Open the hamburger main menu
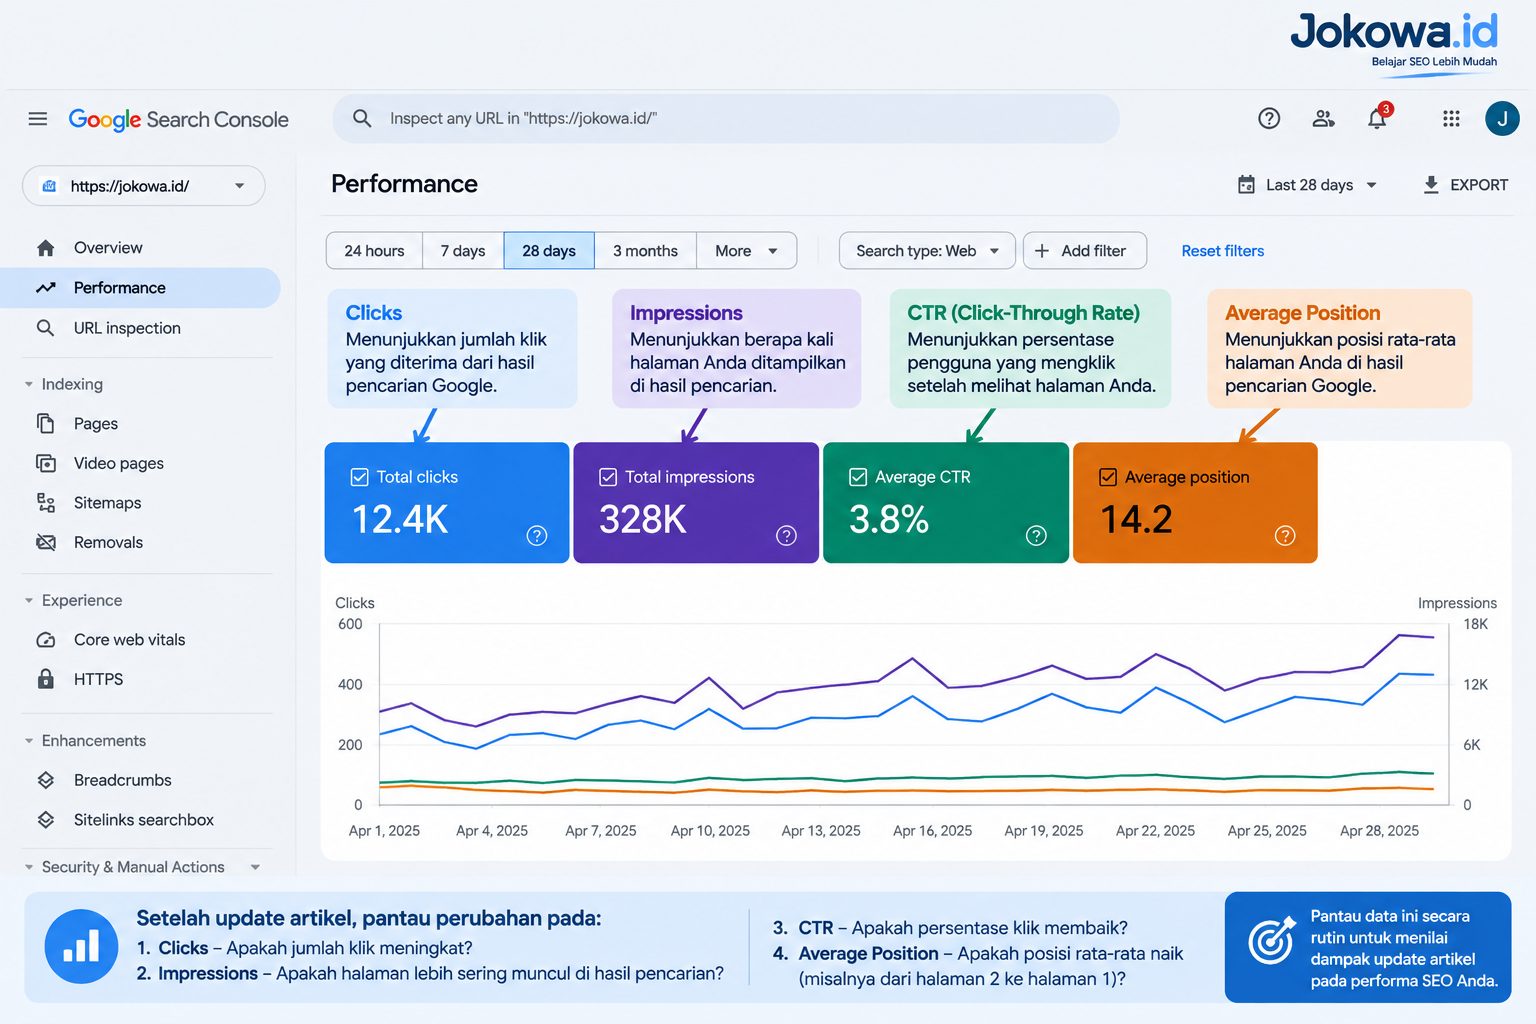Image resolution: width=1536 pixels, height=1024 pixels. (38, 119)
